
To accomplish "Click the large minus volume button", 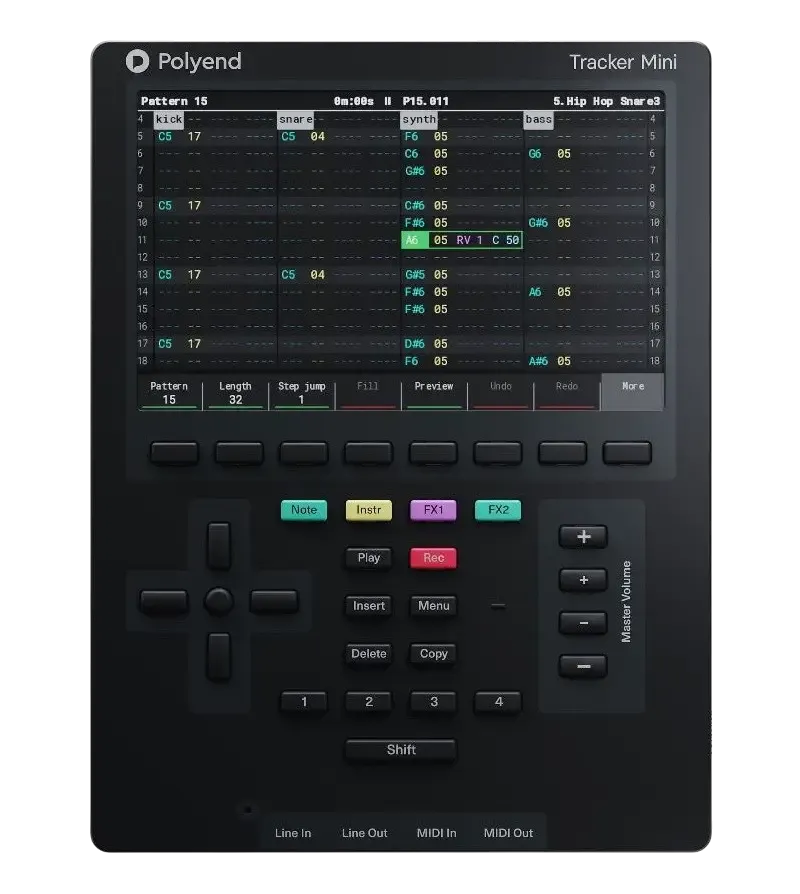I will point(583,666).
